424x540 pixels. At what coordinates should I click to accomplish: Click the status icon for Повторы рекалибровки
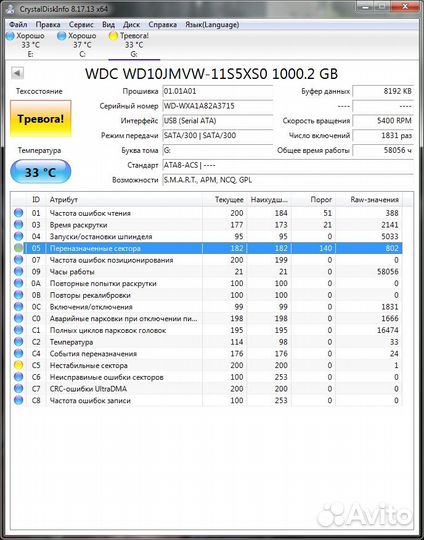coord(19,295)
